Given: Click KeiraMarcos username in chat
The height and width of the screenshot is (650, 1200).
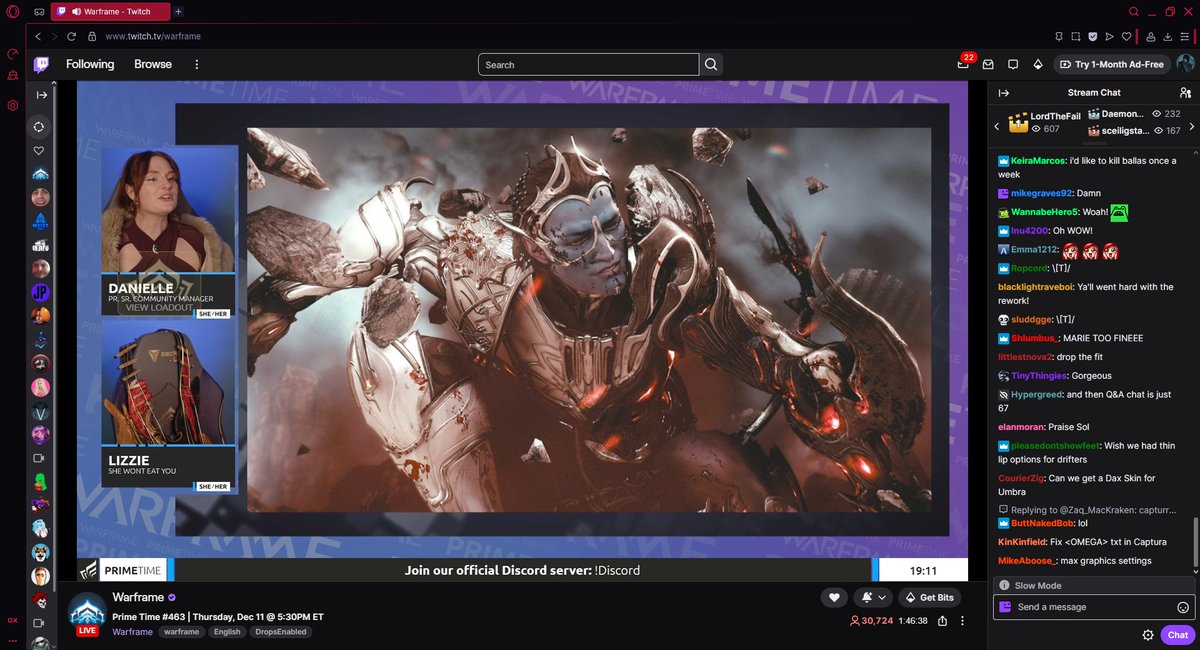Looking at the screenshot, I should (x=1038, y=160).
